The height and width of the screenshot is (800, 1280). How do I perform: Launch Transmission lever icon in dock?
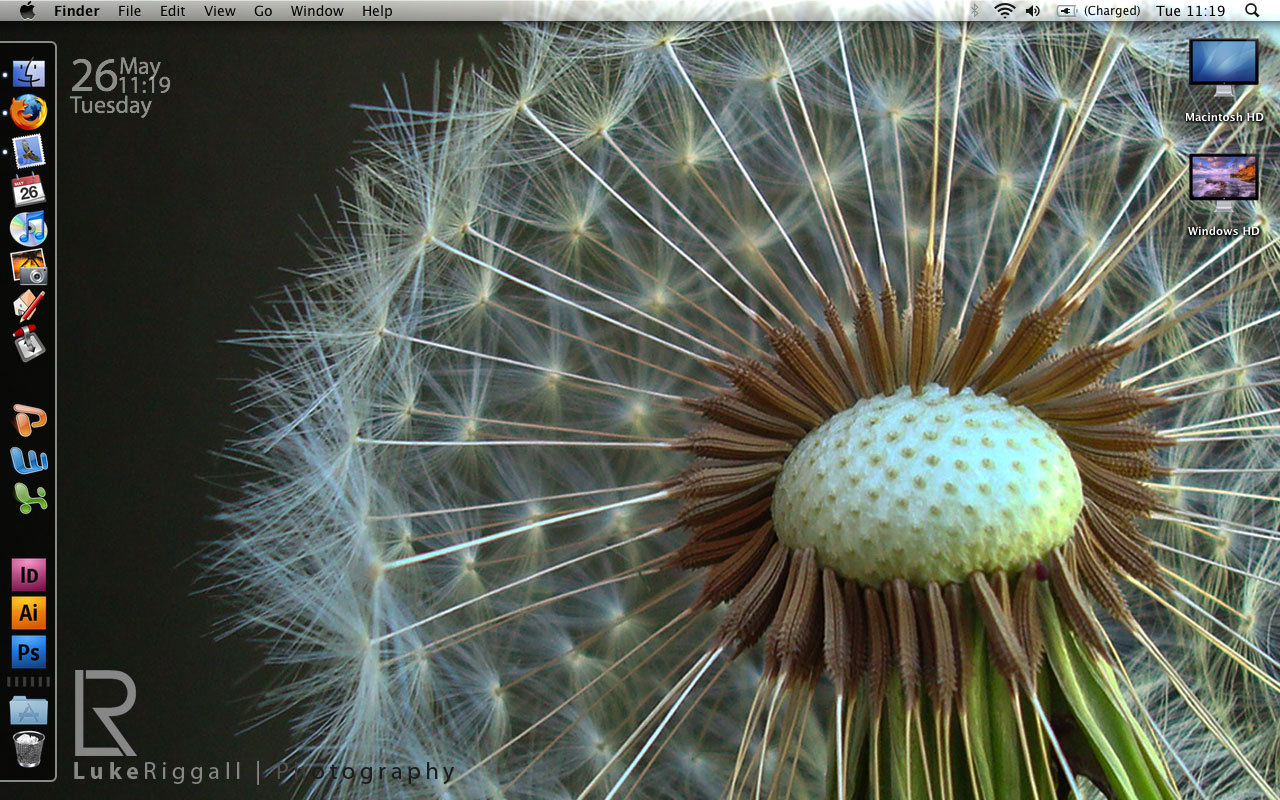pyautogui.click(x=29, y=344)
